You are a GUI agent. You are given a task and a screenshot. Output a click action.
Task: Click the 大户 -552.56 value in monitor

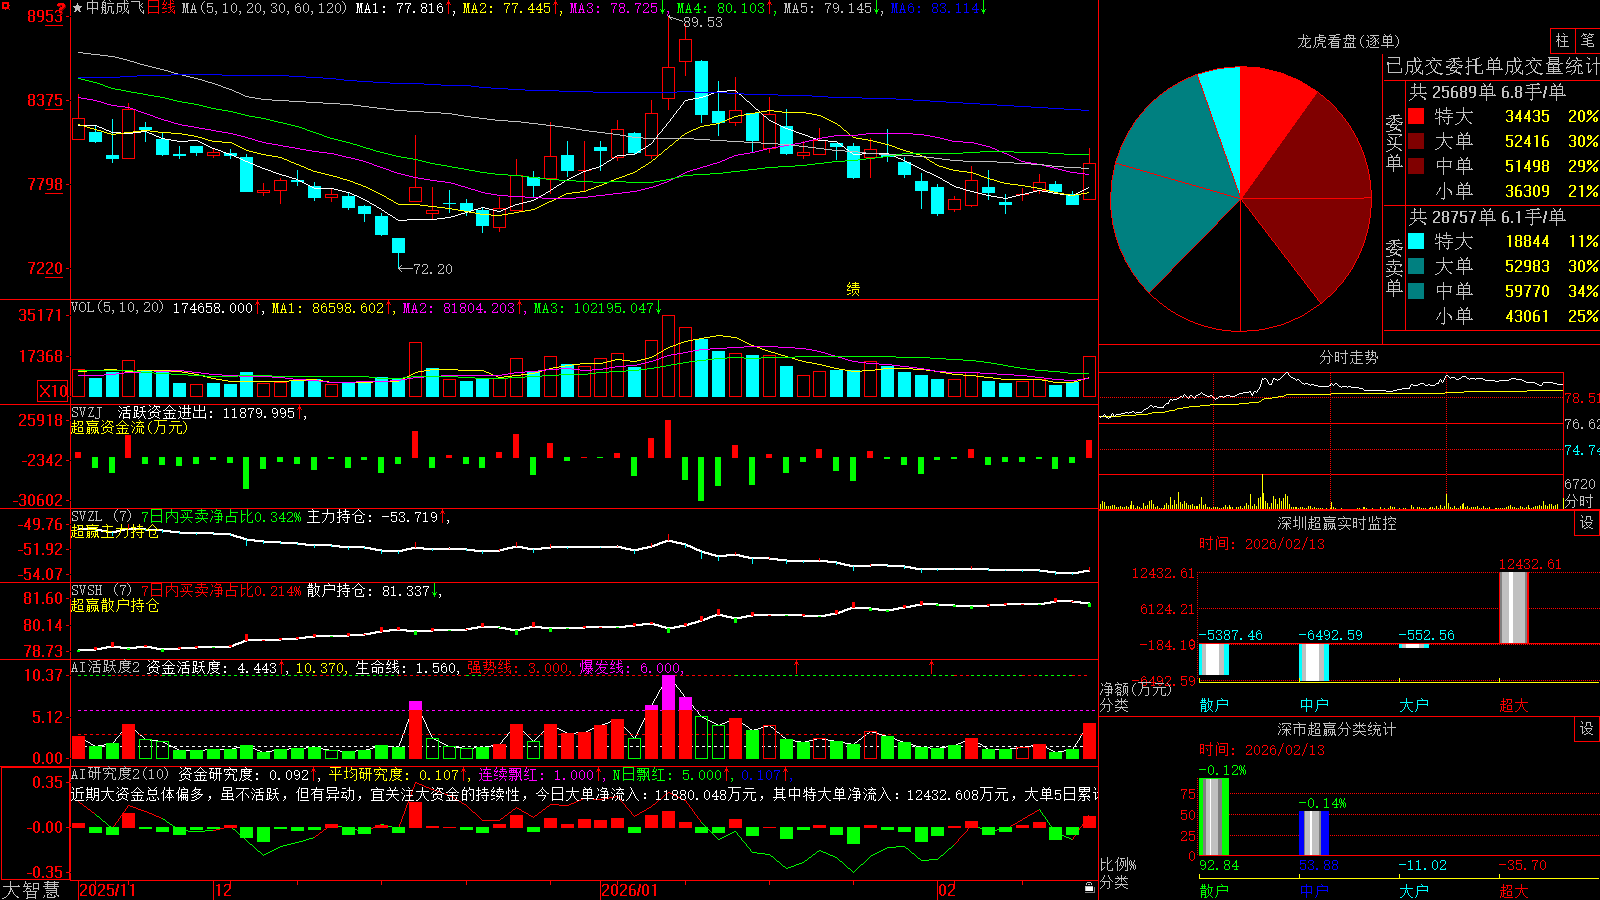[x=1426, y=635]
